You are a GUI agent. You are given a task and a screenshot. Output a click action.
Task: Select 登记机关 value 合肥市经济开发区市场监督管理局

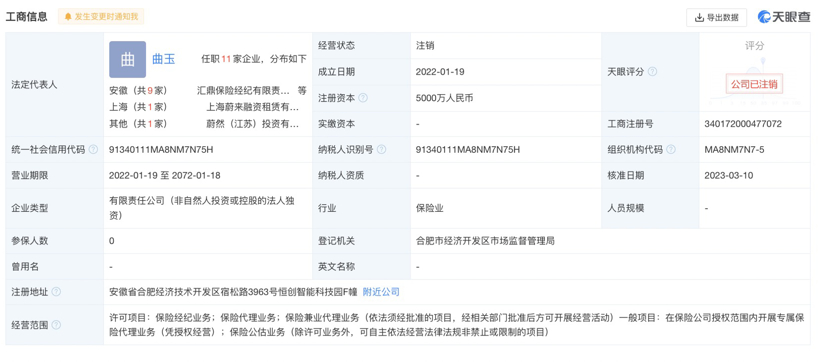pos(485,241)
